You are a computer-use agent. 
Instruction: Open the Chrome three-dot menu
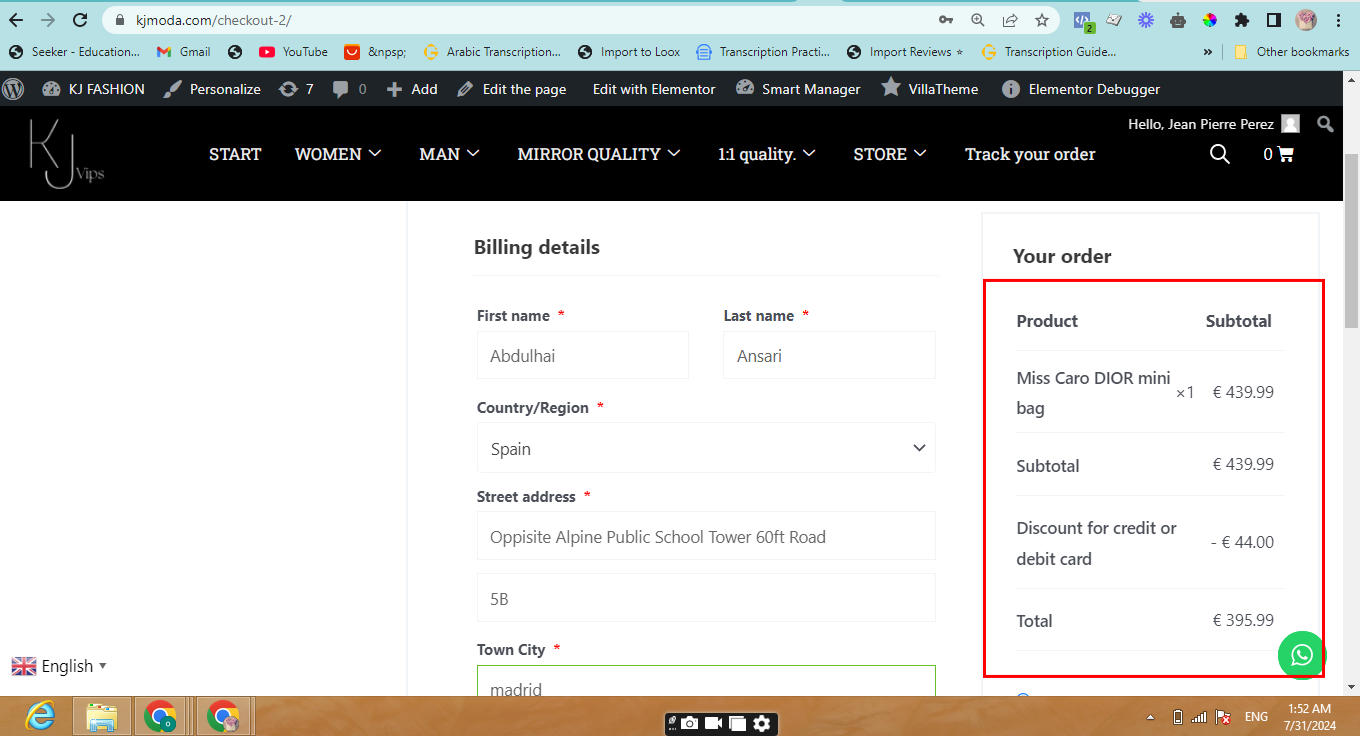(x=1338, y=20)
